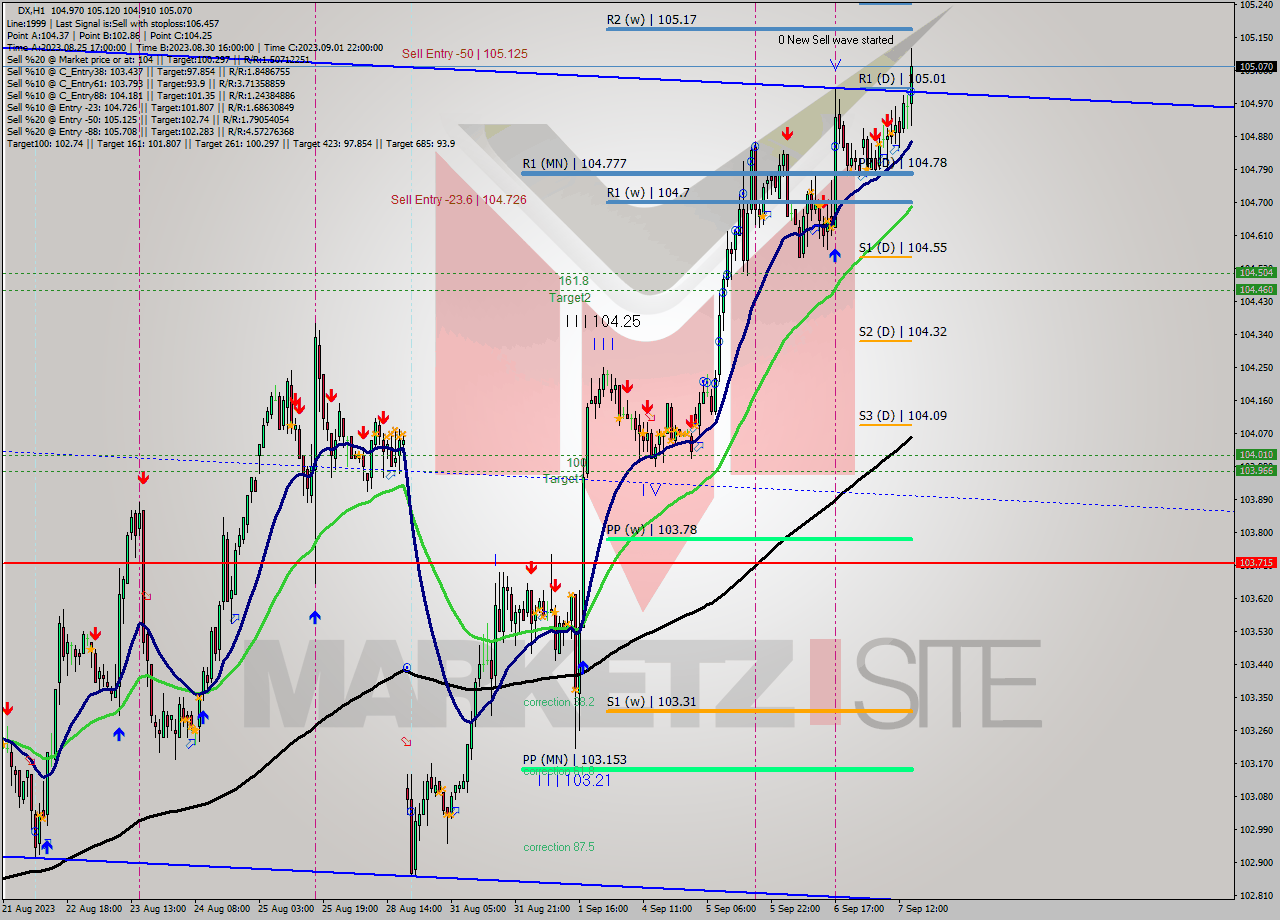
Task: Select the '7 Sep 12:00' time axis label
Action: tap(922, 909)
